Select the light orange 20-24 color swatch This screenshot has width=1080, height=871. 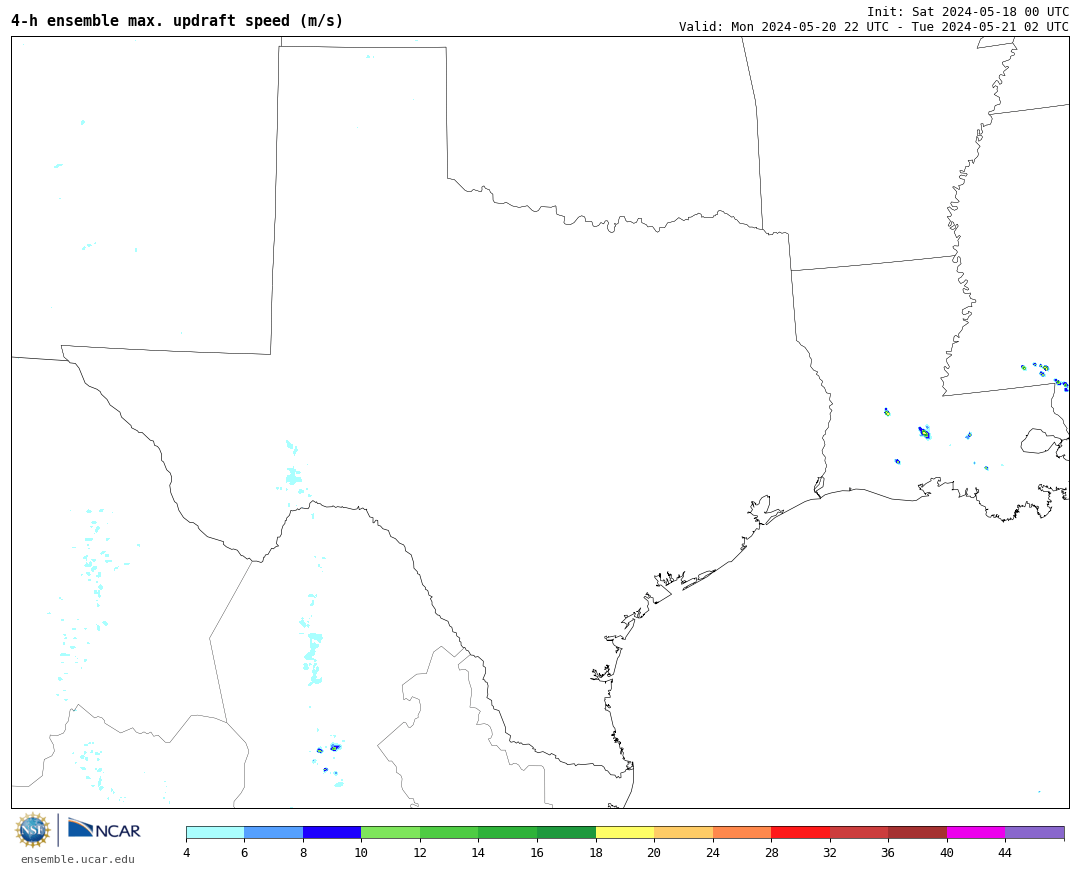coord(683,832)
